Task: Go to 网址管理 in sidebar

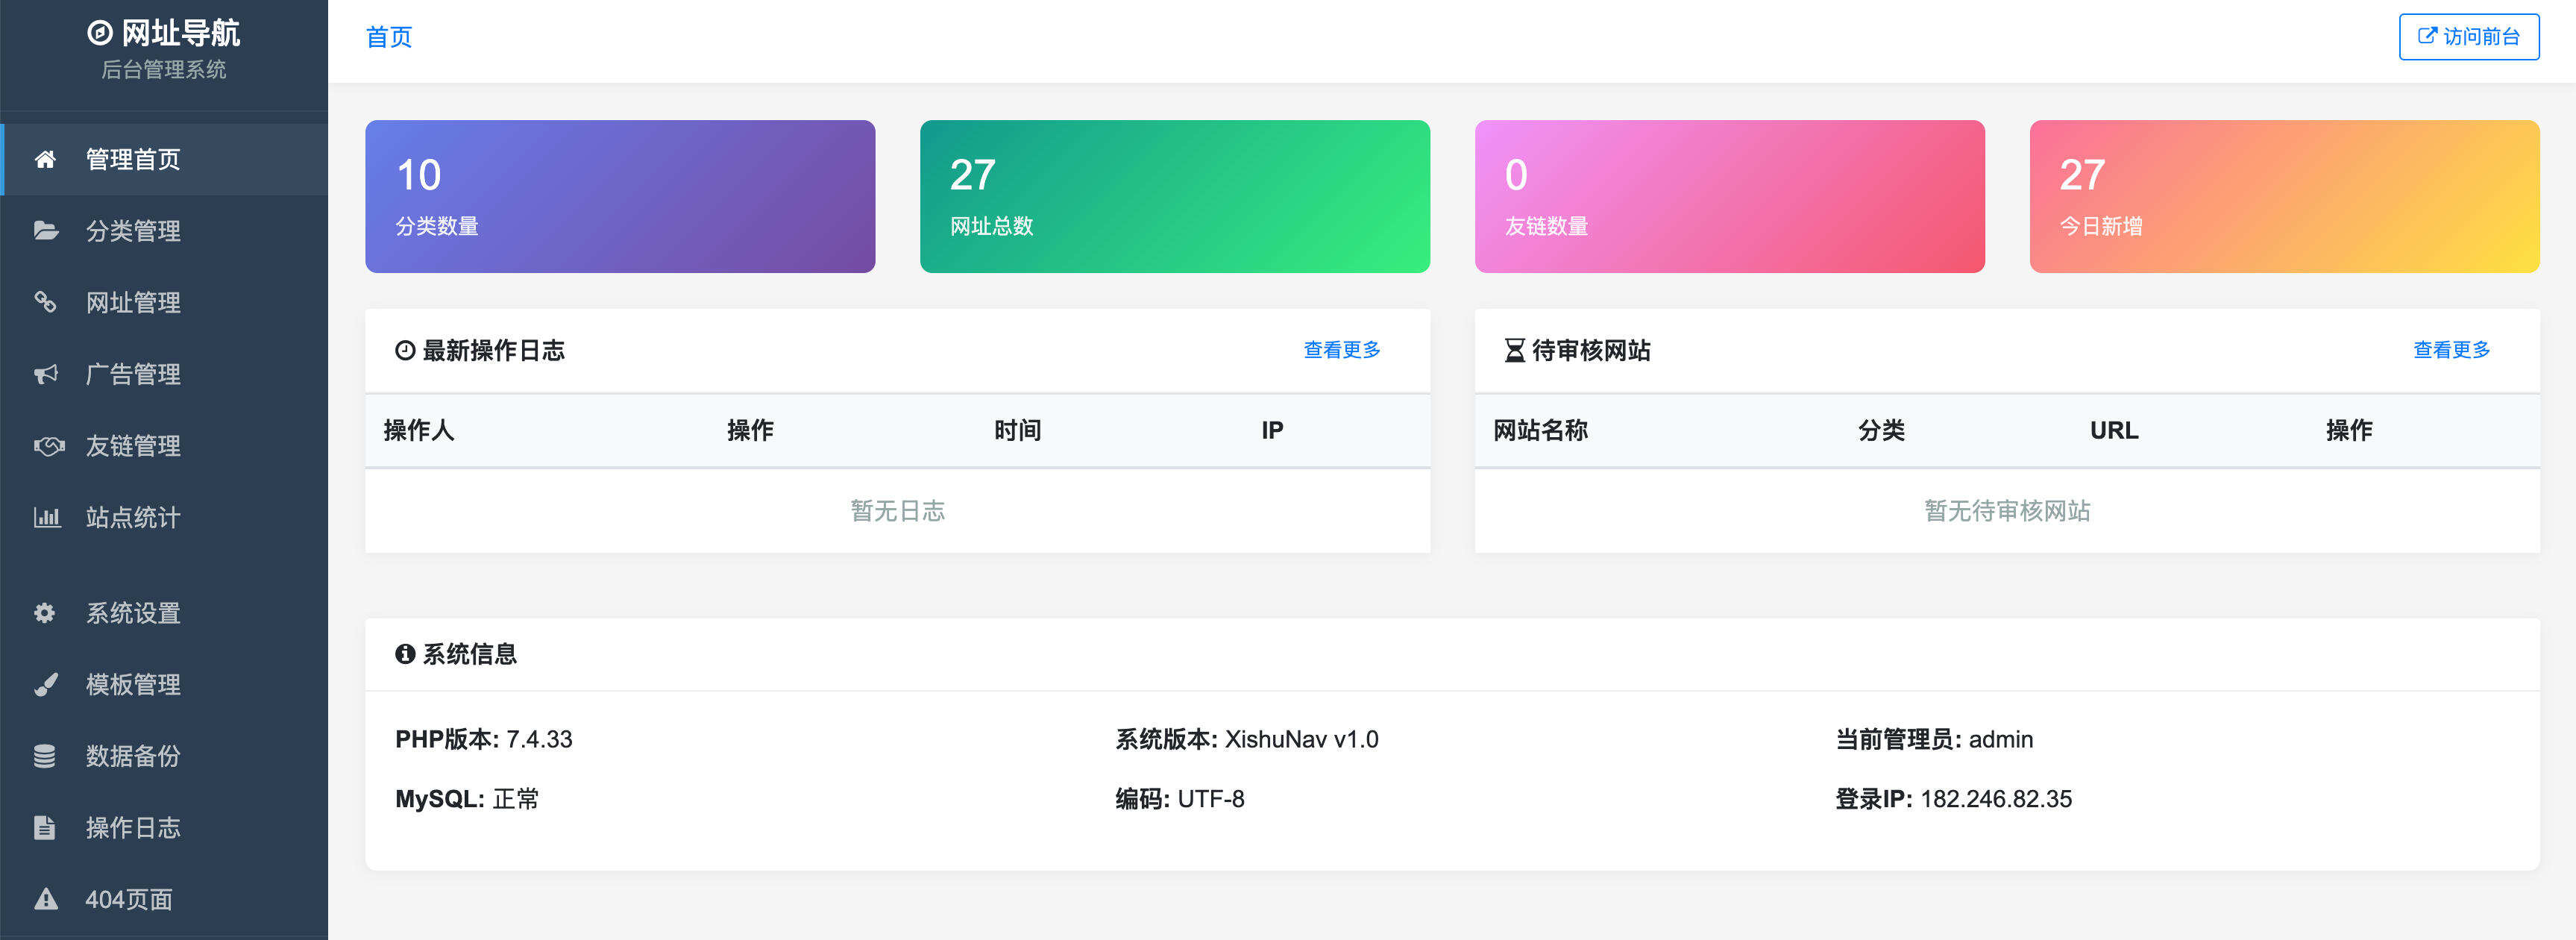Action: pos(165,302)
